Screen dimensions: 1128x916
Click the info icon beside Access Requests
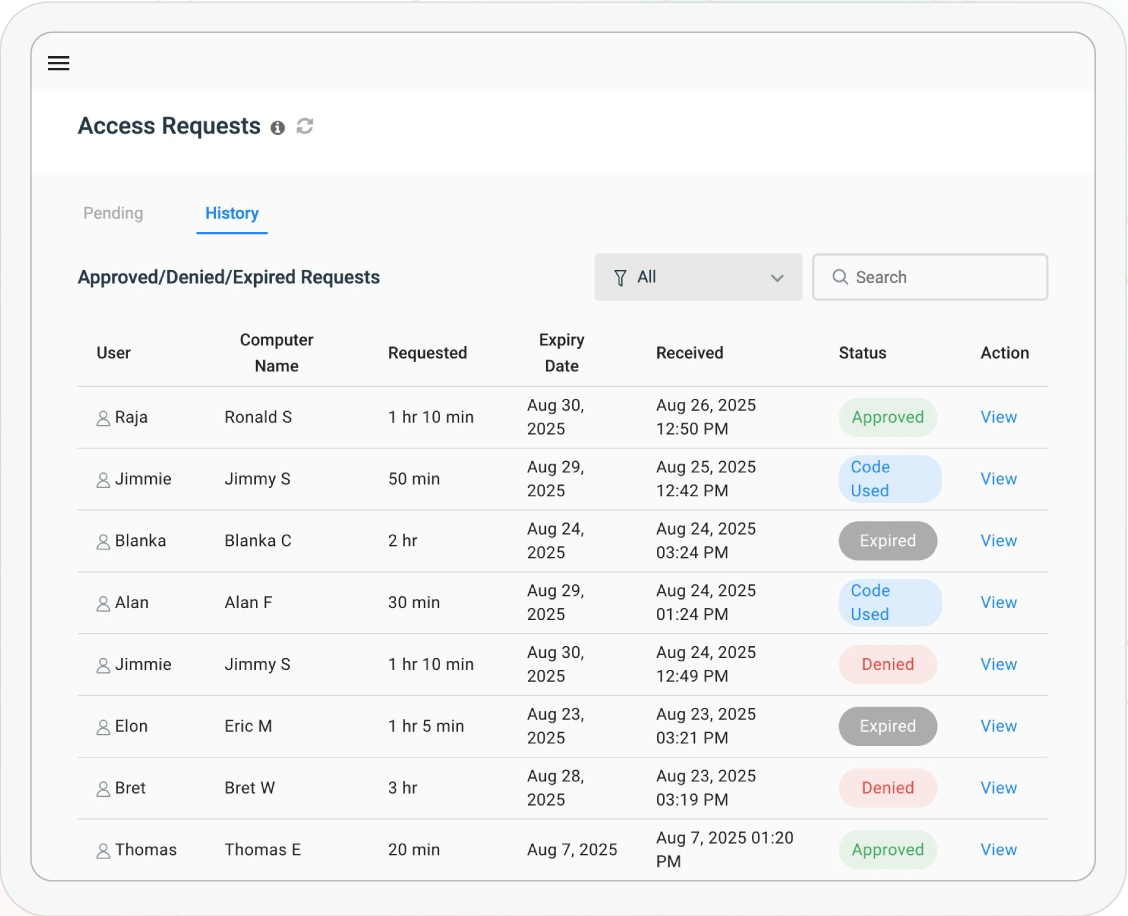click(x=278, y=128)
